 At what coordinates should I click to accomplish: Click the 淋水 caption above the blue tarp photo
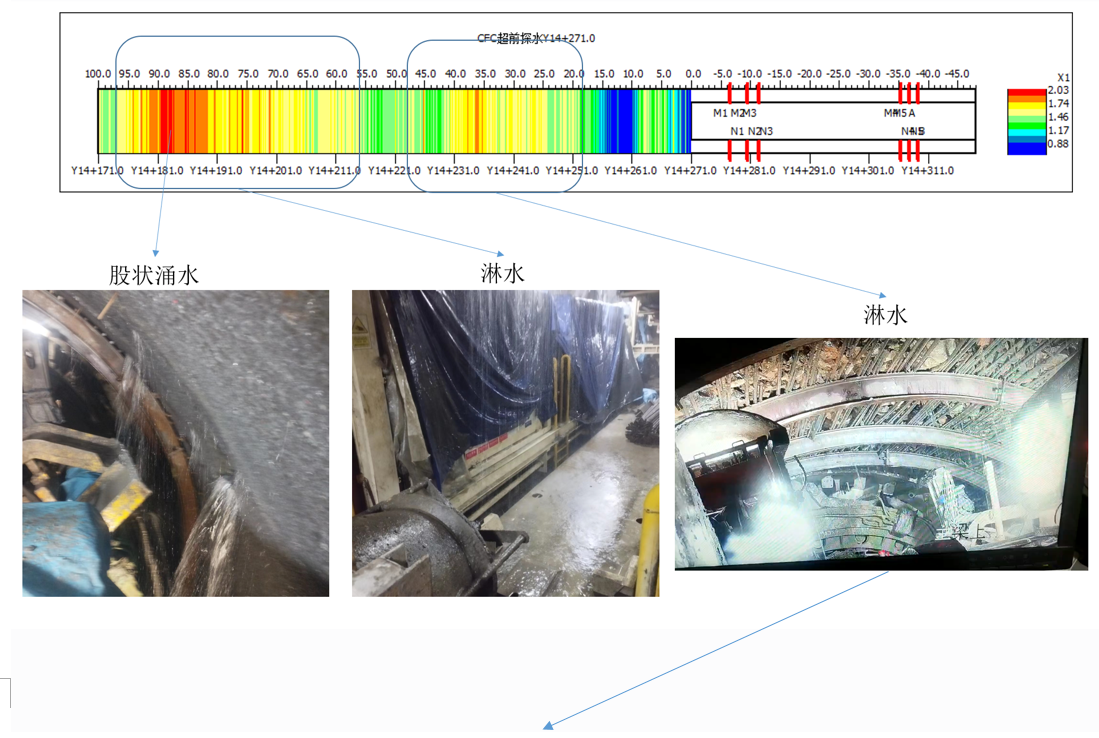point(502,273)
